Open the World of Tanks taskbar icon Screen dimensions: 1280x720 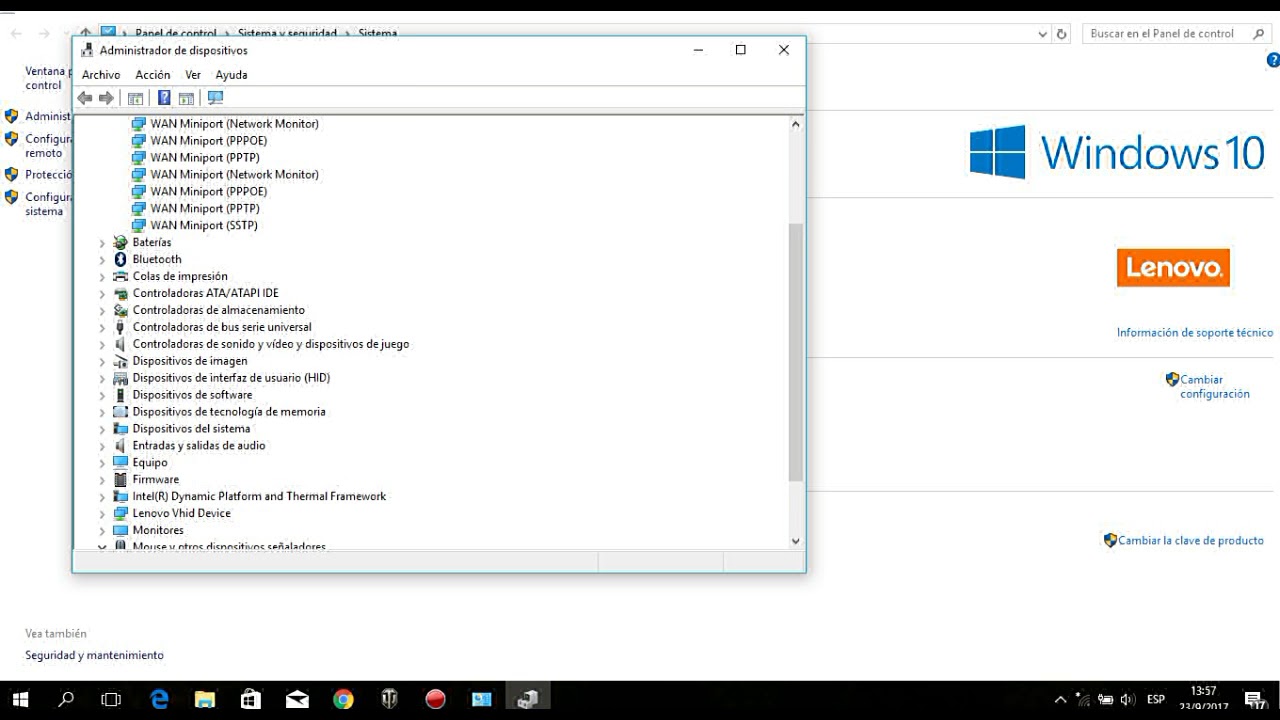(x=389, y=700)
